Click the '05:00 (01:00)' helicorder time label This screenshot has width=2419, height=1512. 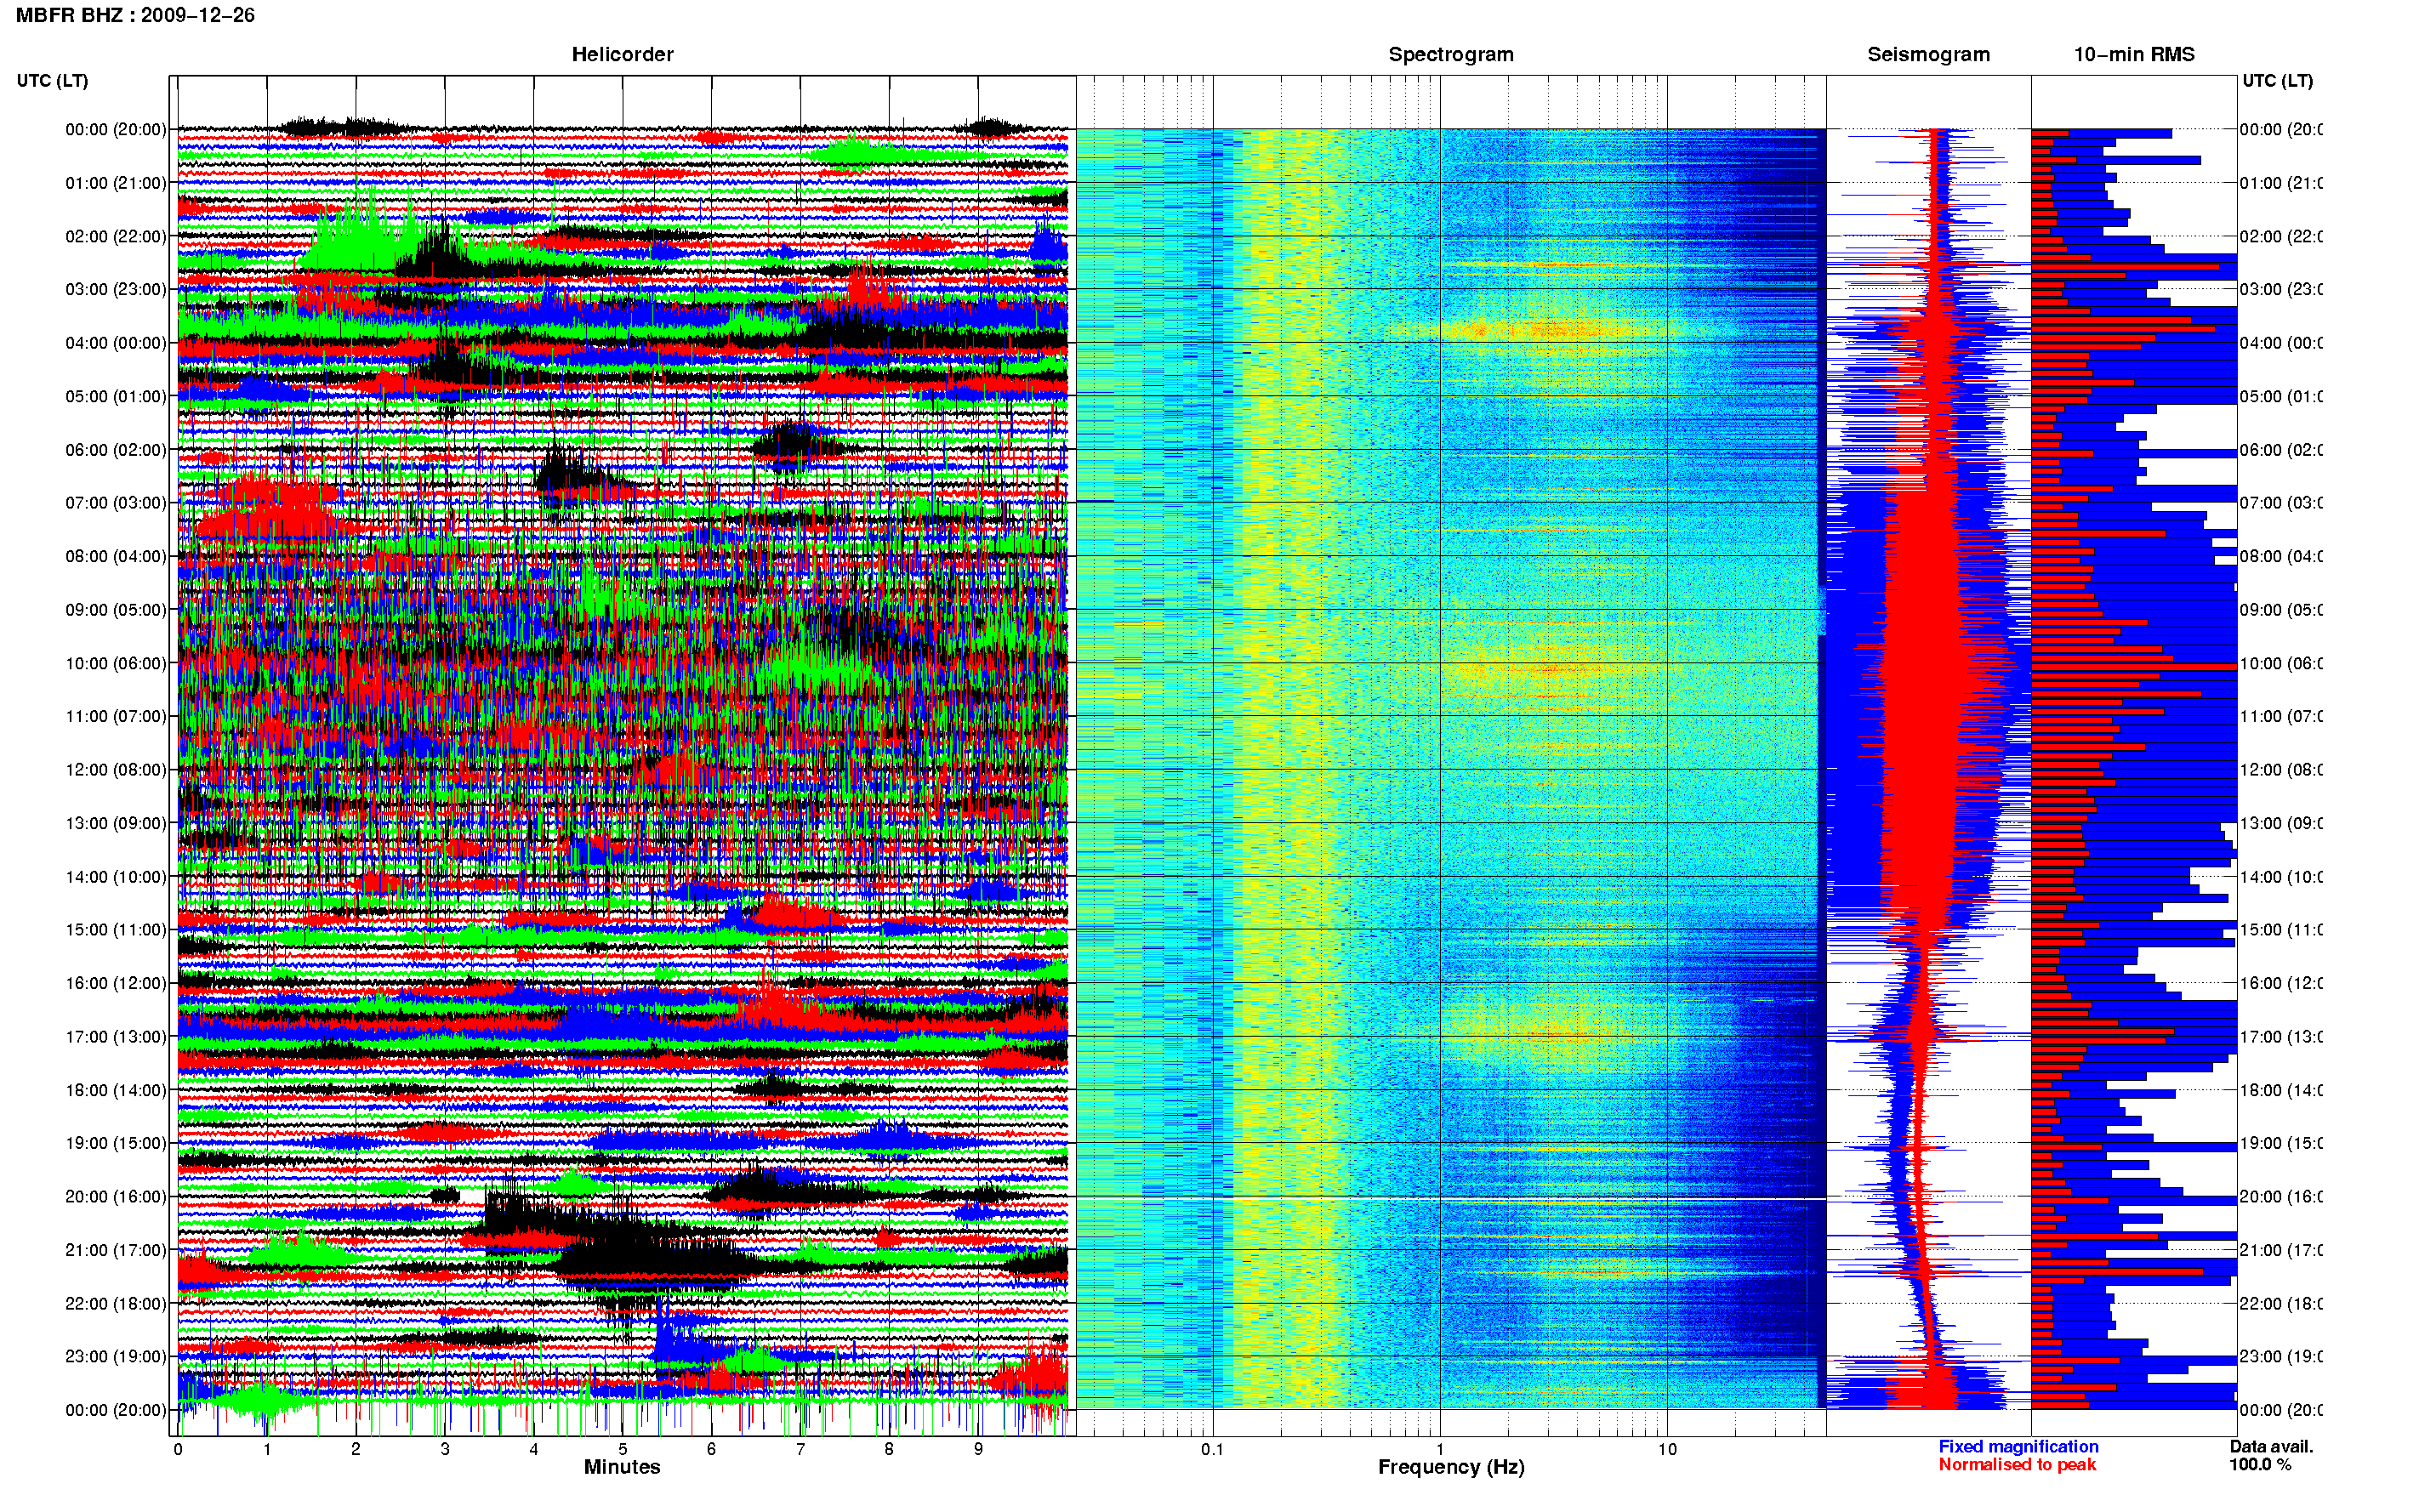coord(115,396)
